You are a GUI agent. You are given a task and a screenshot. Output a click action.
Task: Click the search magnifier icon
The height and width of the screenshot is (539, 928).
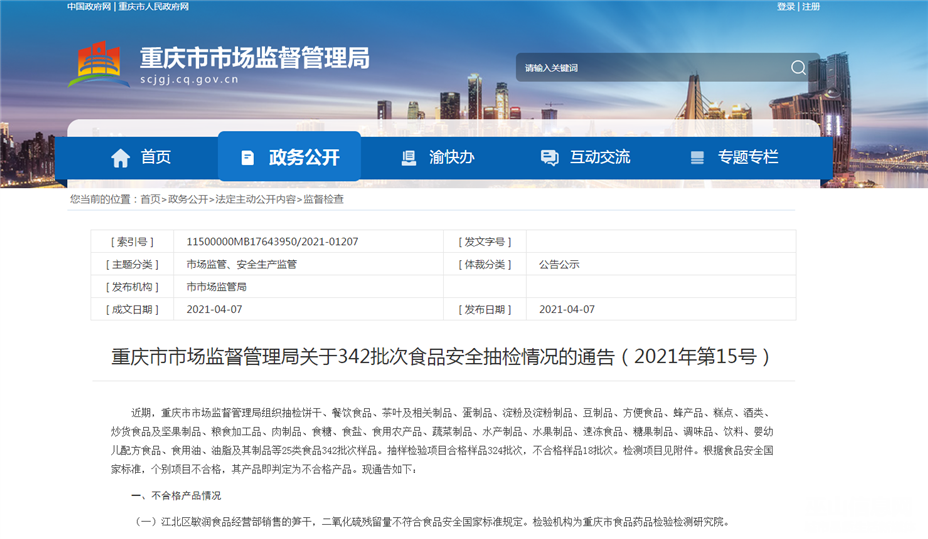[x=798, y=68]
